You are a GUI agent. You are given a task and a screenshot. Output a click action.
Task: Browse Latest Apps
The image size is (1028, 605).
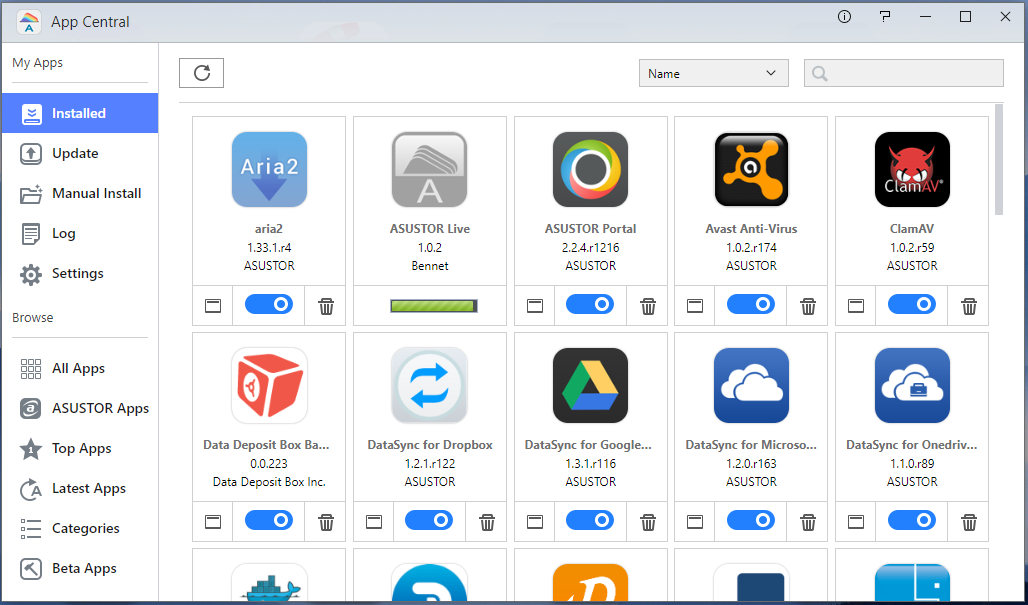pos(80,488)
